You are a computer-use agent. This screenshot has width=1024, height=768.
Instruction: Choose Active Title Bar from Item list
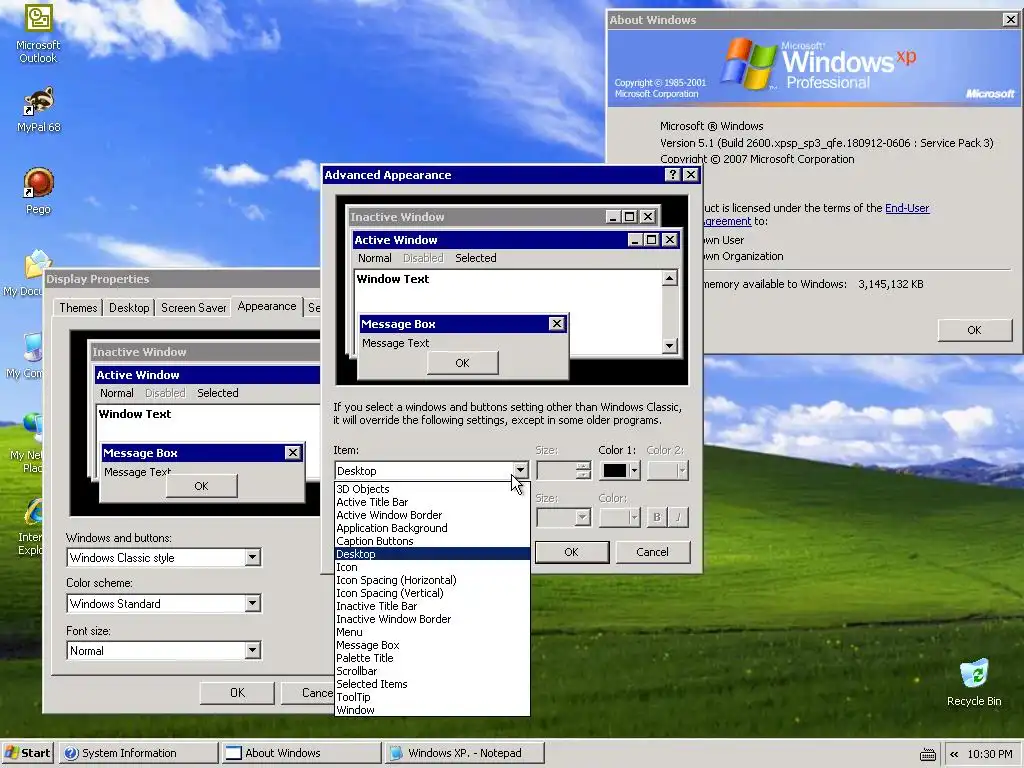pos(432,502)
